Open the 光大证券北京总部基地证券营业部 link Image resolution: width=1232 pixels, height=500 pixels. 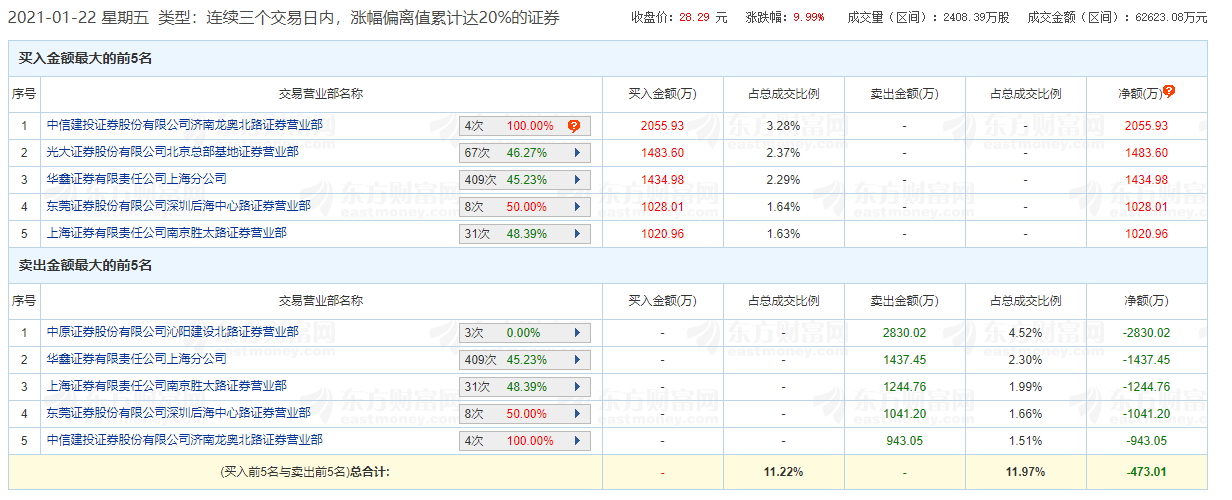tap(173, 152)
